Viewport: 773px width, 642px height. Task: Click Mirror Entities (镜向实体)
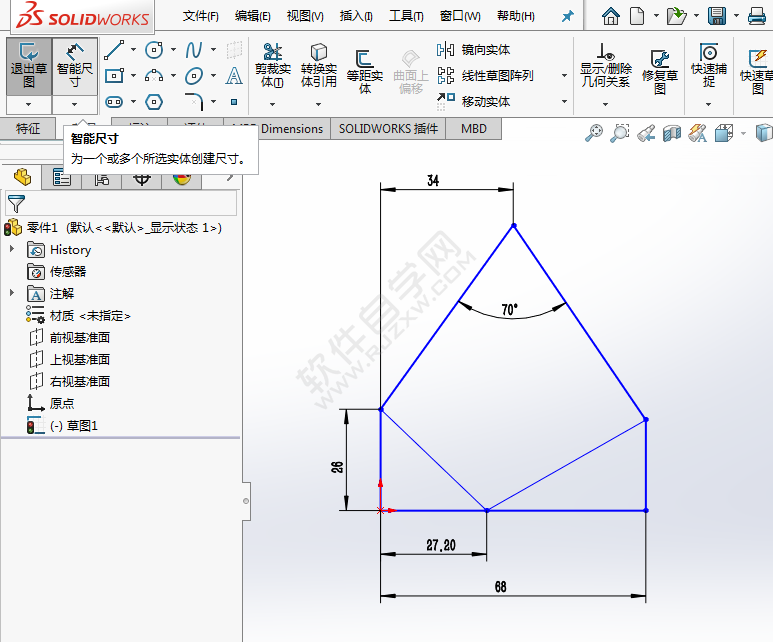click(473, 50)
